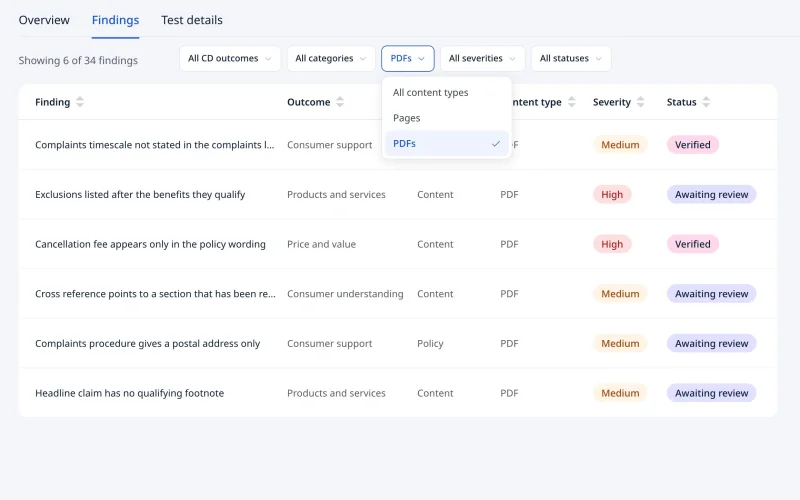Click Awaiting review status in Cross reference row
Viewport: 800px width, 500px height.
coord(711,294)
